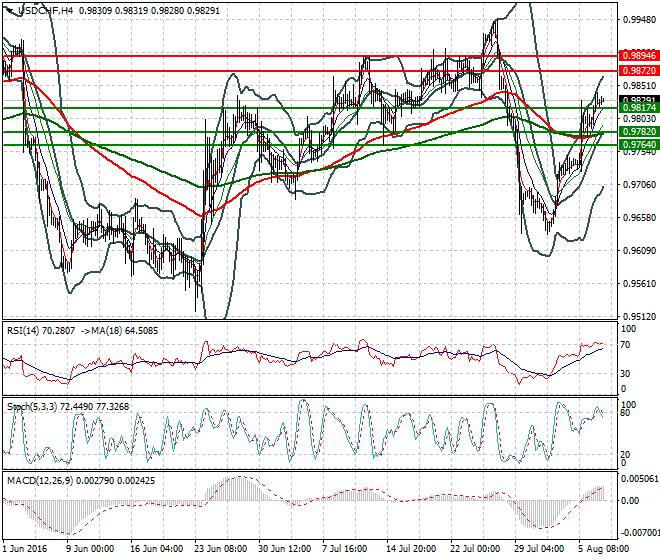Click the USDCHF,H4 chart title text
Screen dimensions: 660x560
pos(45,11)
